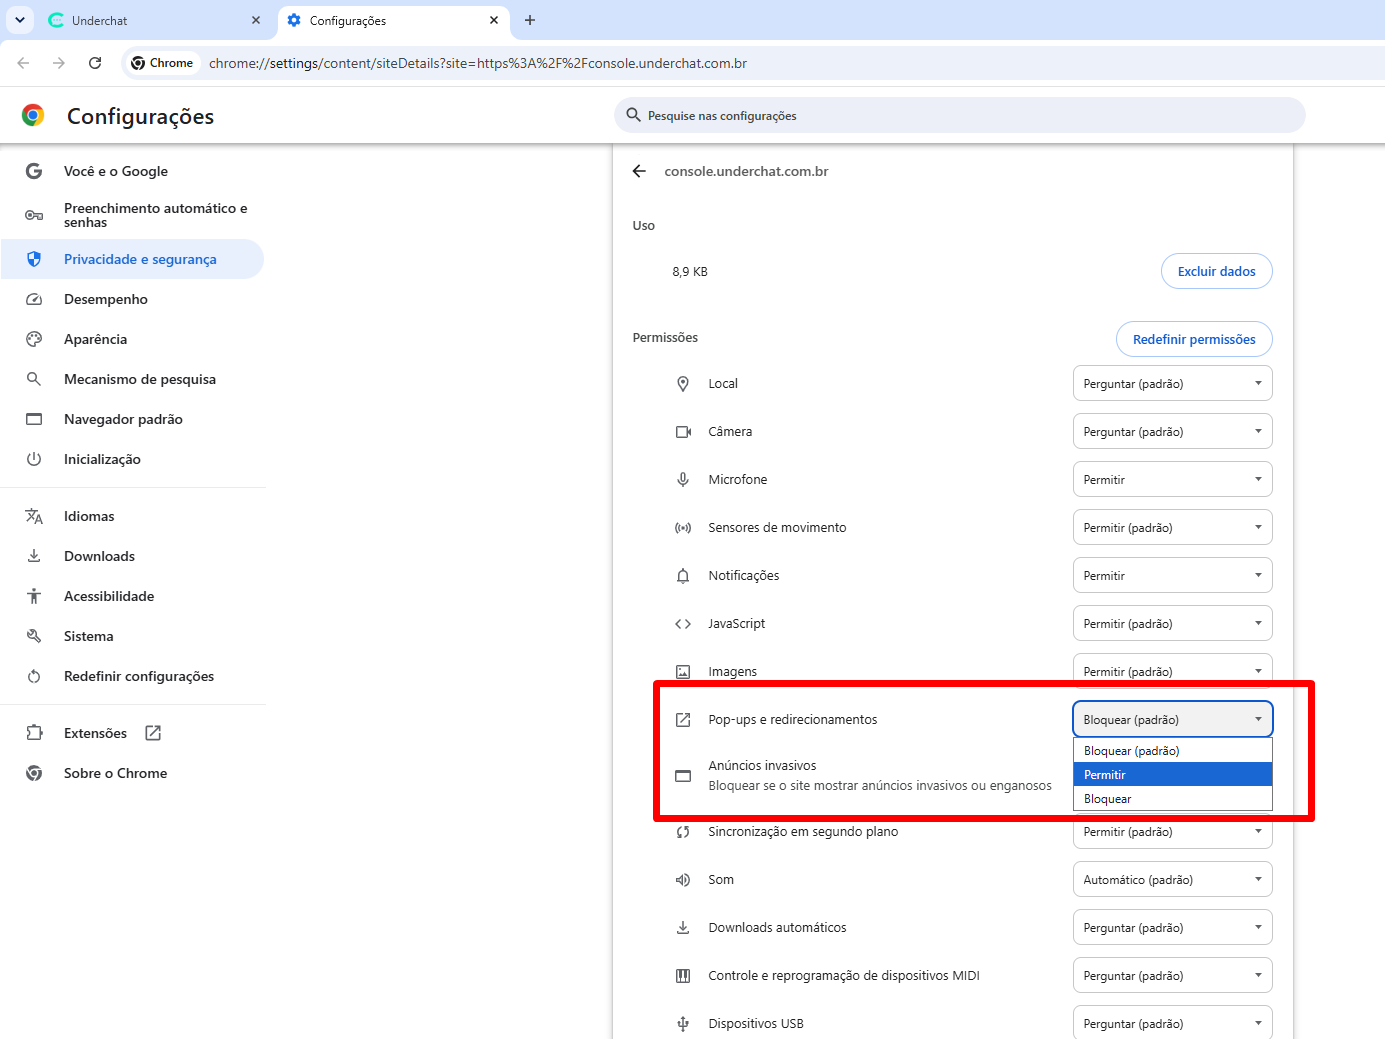Open the Imagens permission dropdown
1385x1039 pixels.
pos(1172,670)
